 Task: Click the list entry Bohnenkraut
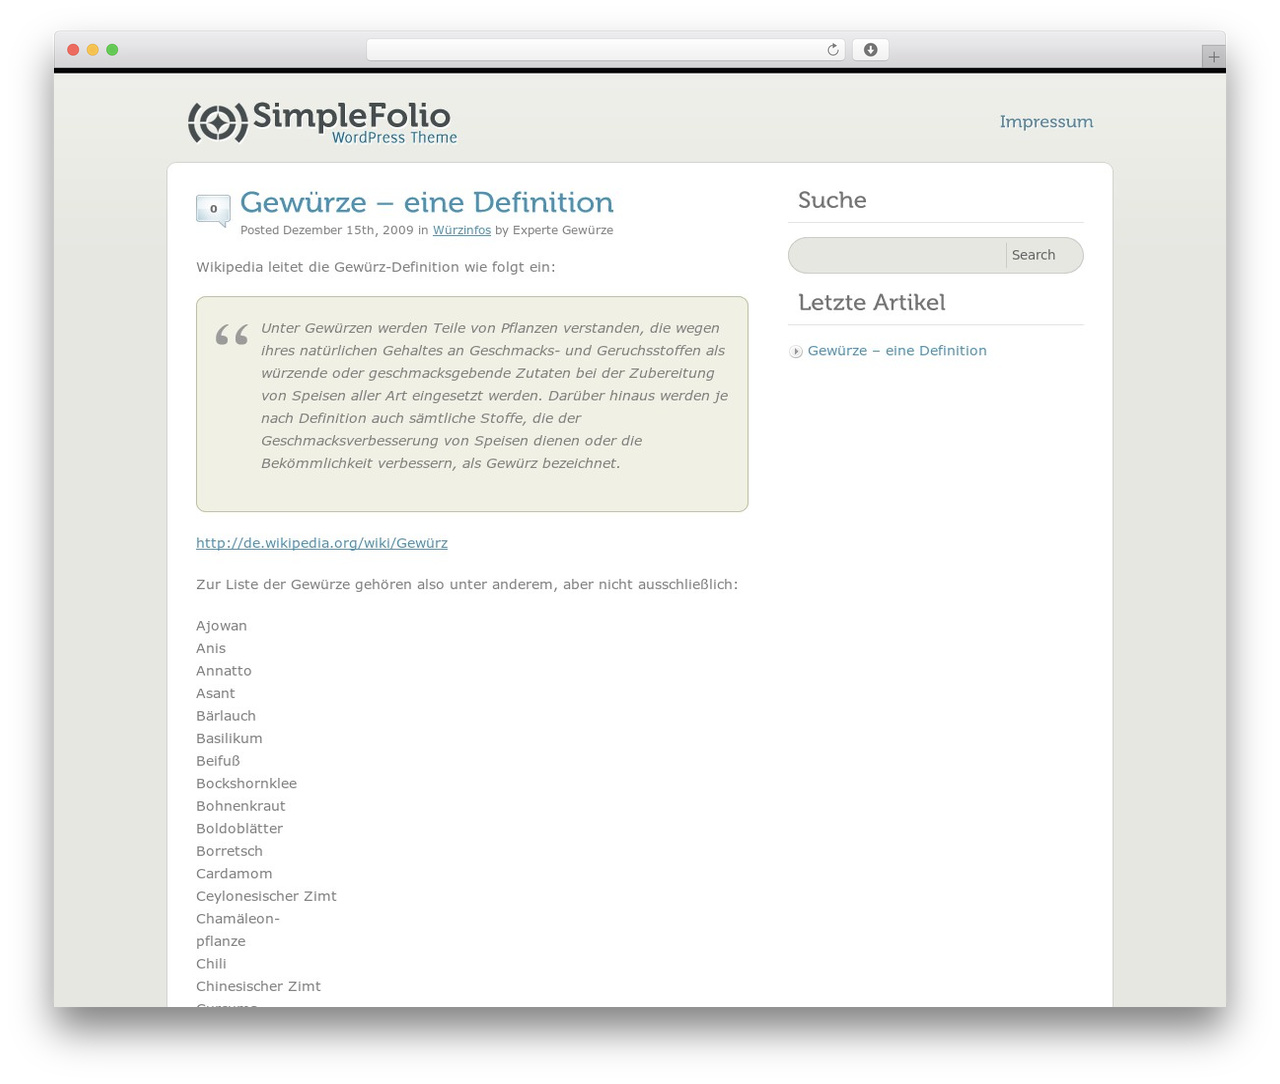click(x=241, y=806)
